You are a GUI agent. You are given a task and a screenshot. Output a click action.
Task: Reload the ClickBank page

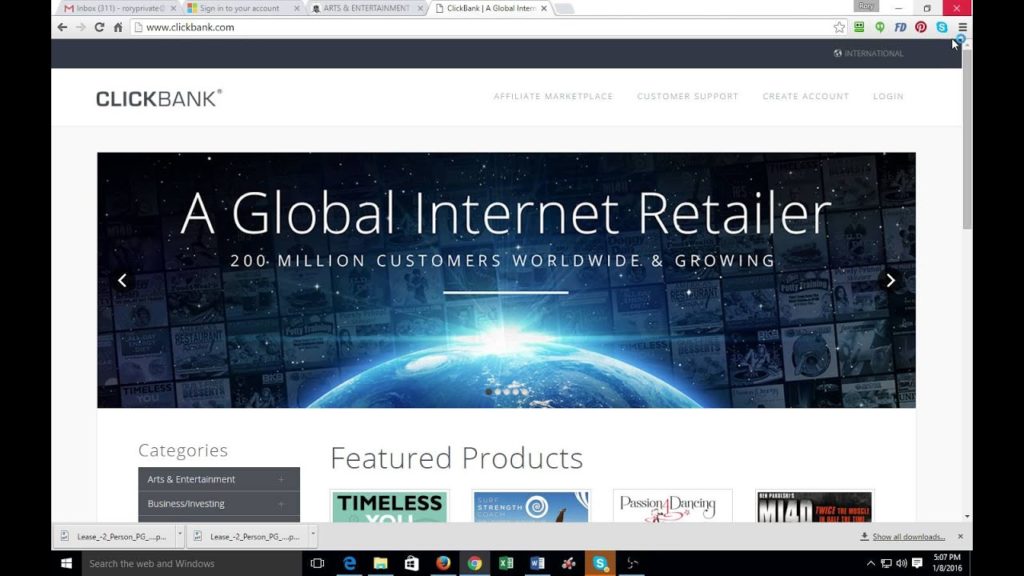pos(99,27)
